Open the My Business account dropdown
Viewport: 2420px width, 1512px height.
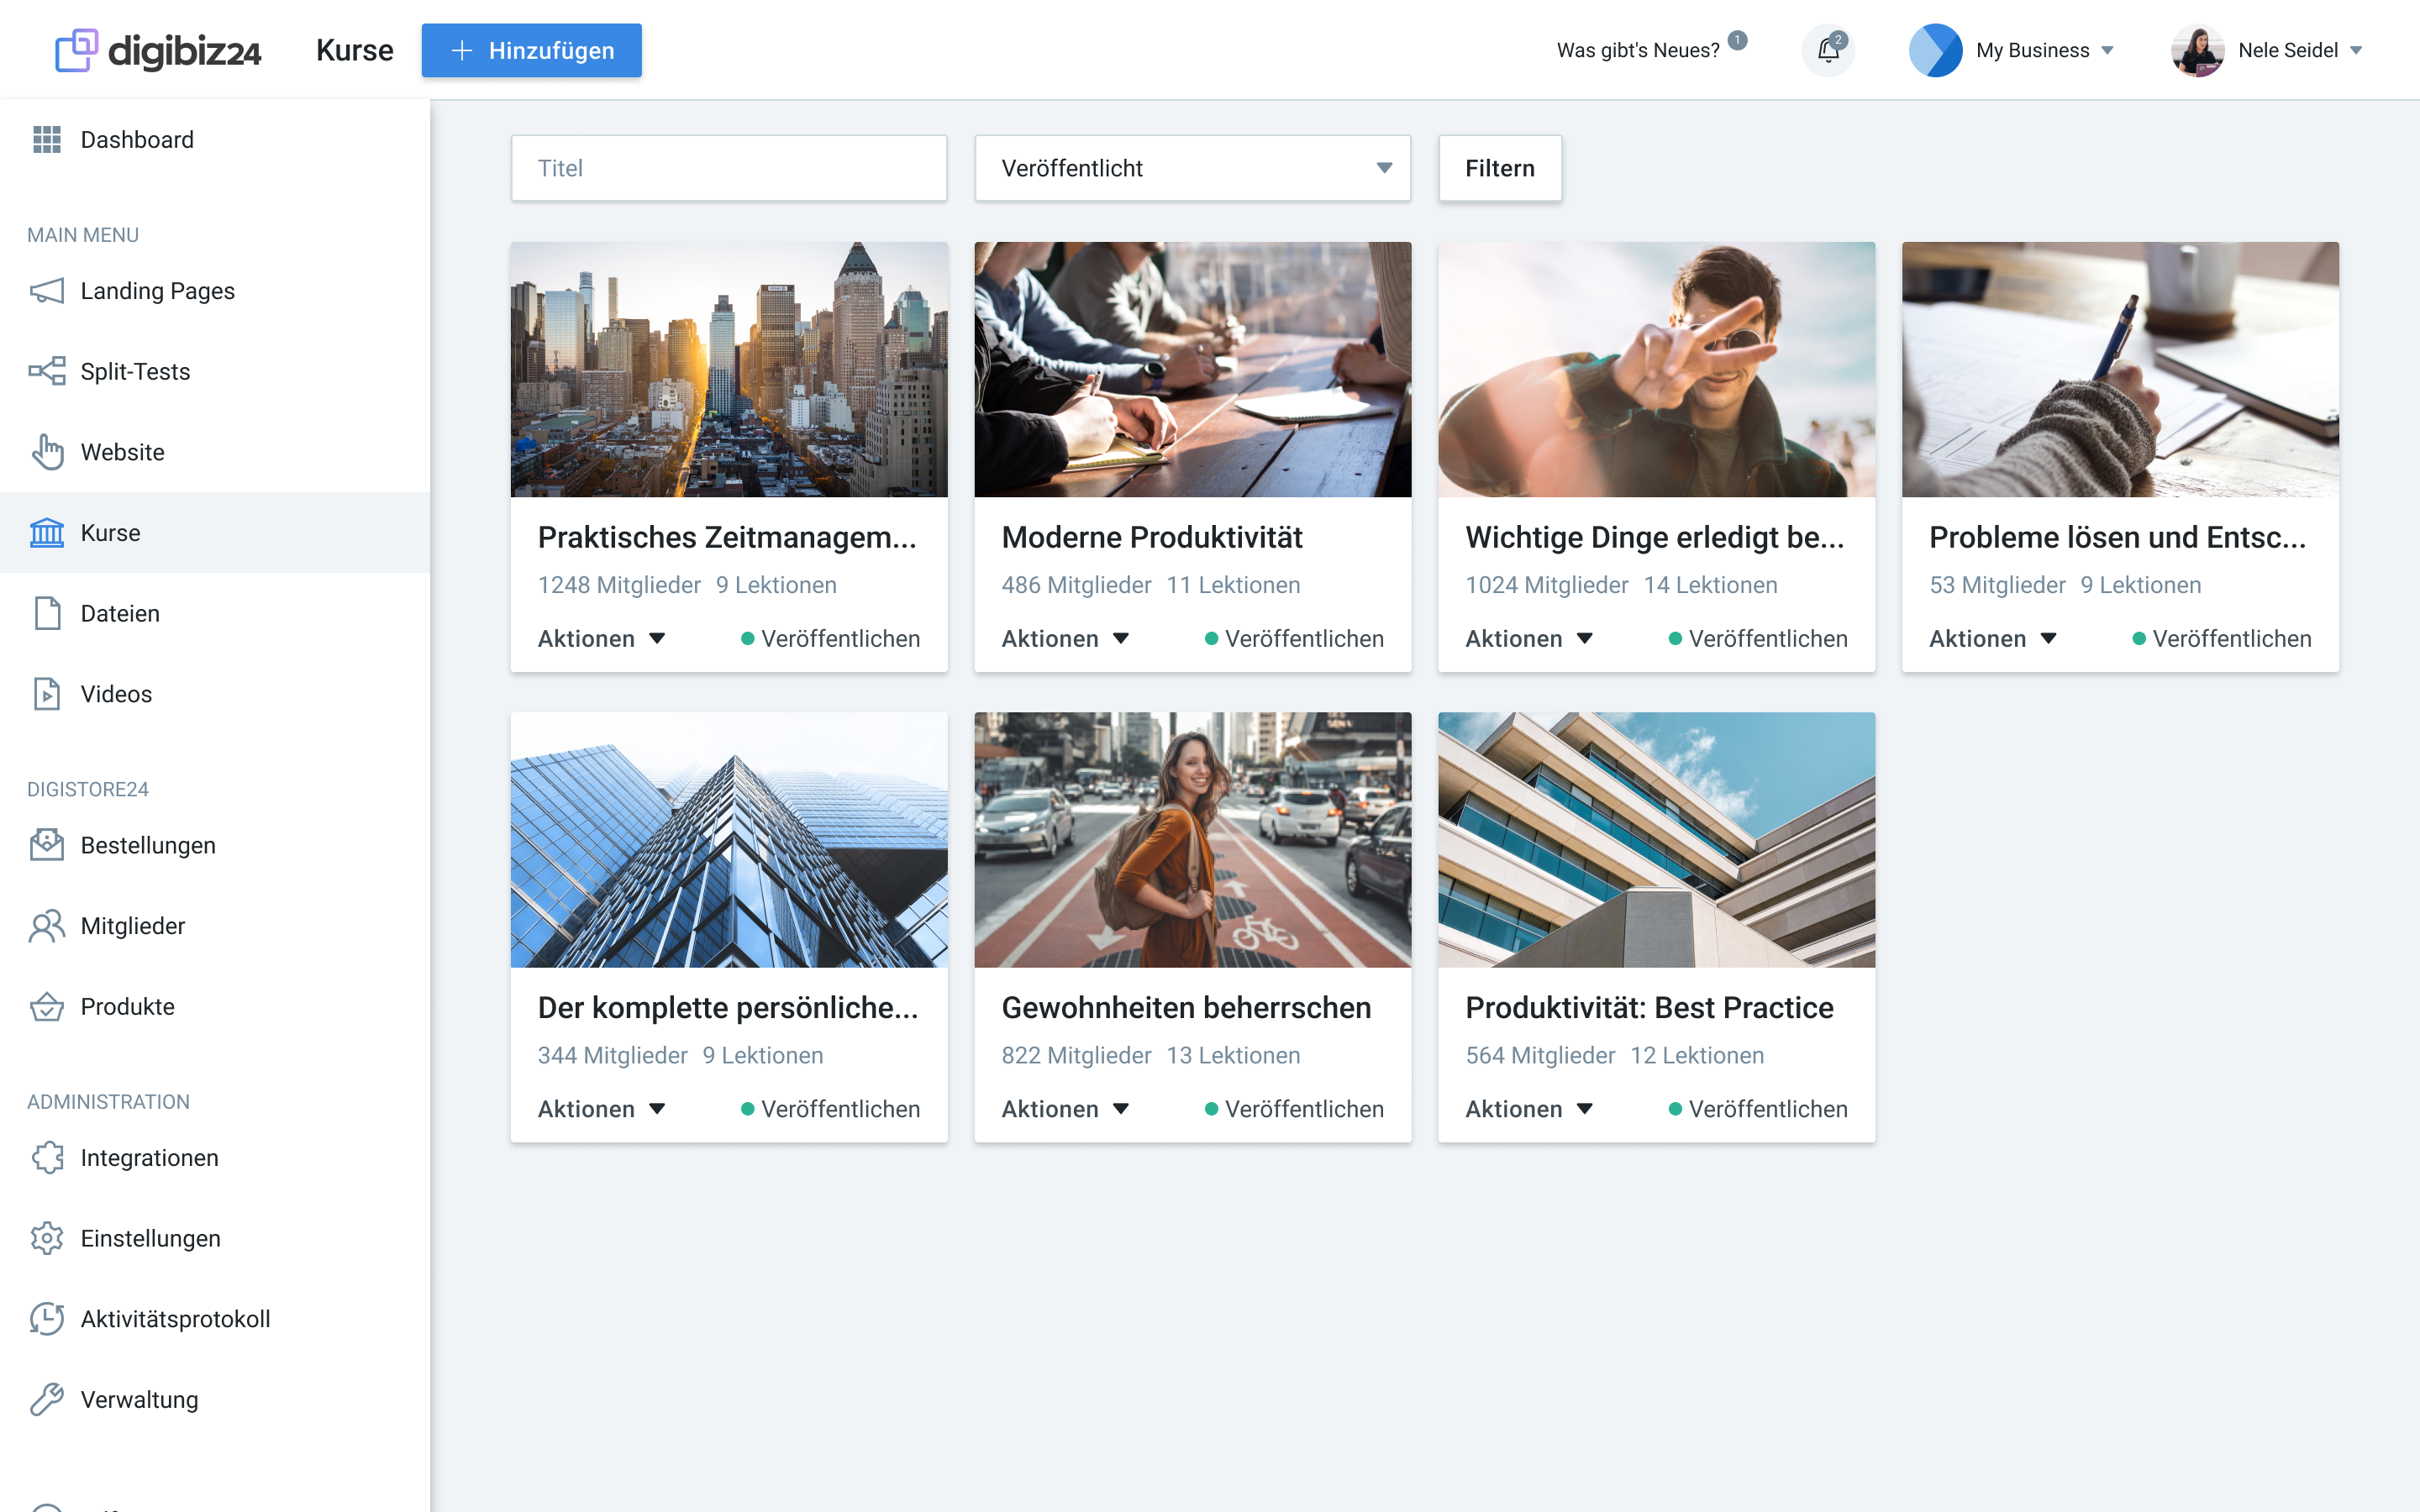pyautogui.click(x=2011, y=50)
